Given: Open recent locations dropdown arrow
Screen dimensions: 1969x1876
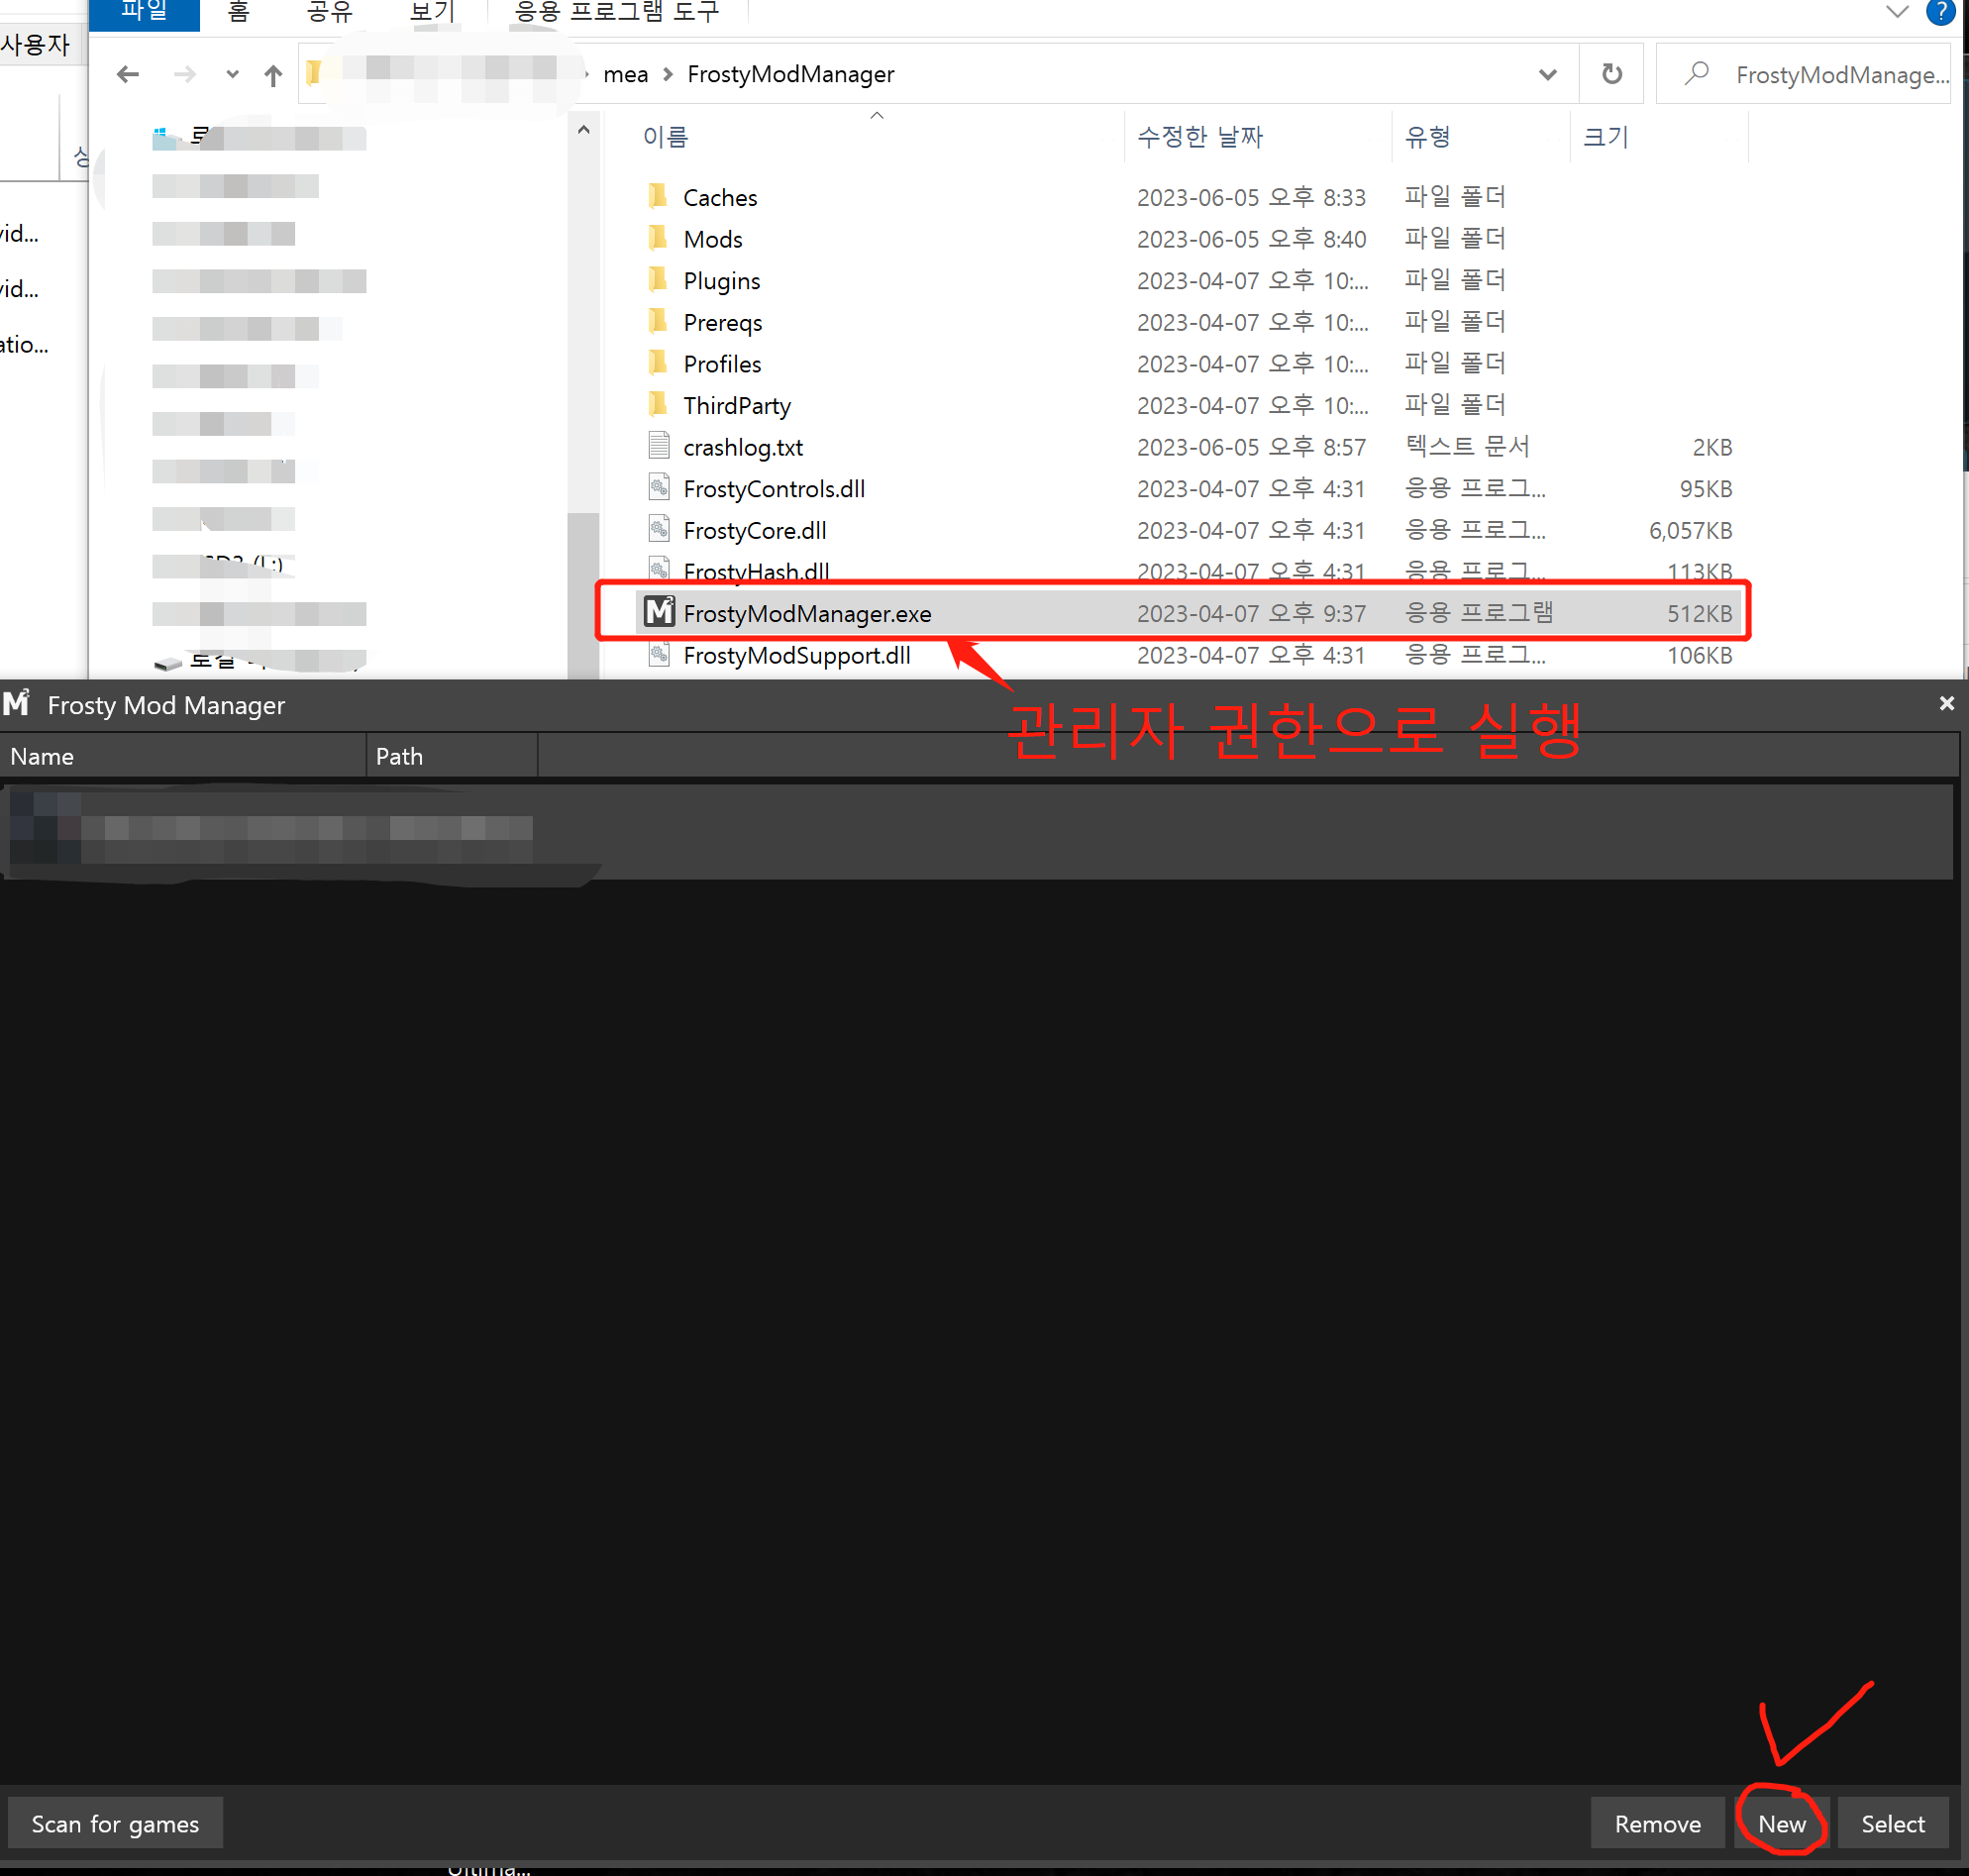Looking at the screenshot, I should coord(232,74).
